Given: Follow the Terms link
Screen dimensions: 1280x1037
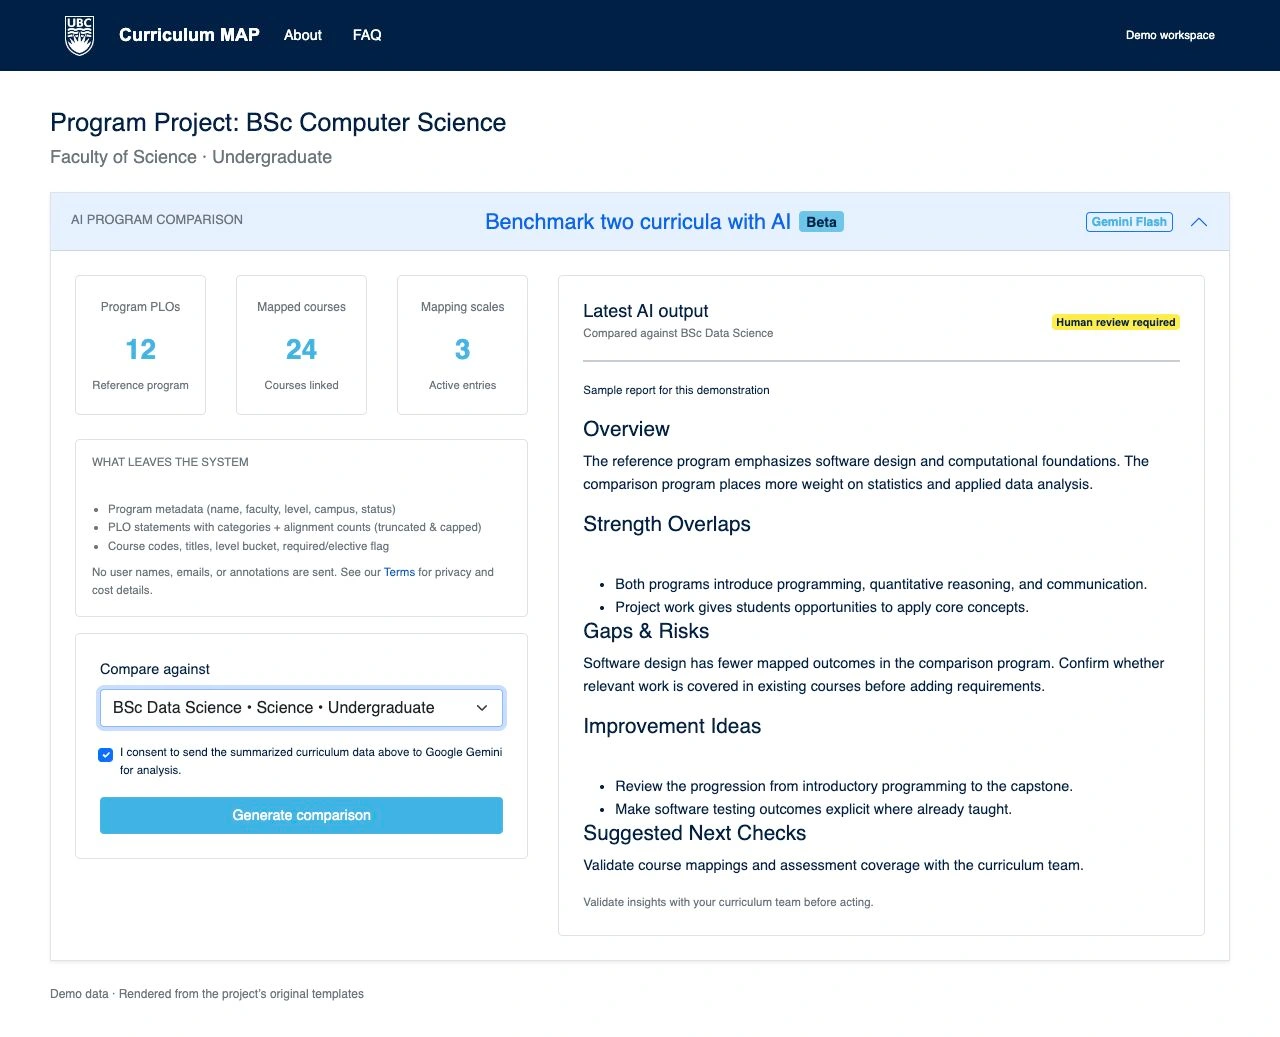Looking at the screenshot, I should pos(399,572).
